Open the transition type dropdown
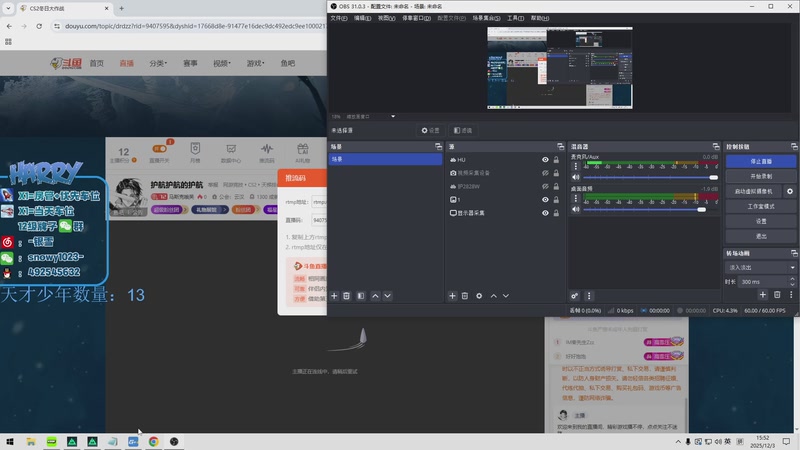Screen dimensions: 800x450 [x=760, y=267]
